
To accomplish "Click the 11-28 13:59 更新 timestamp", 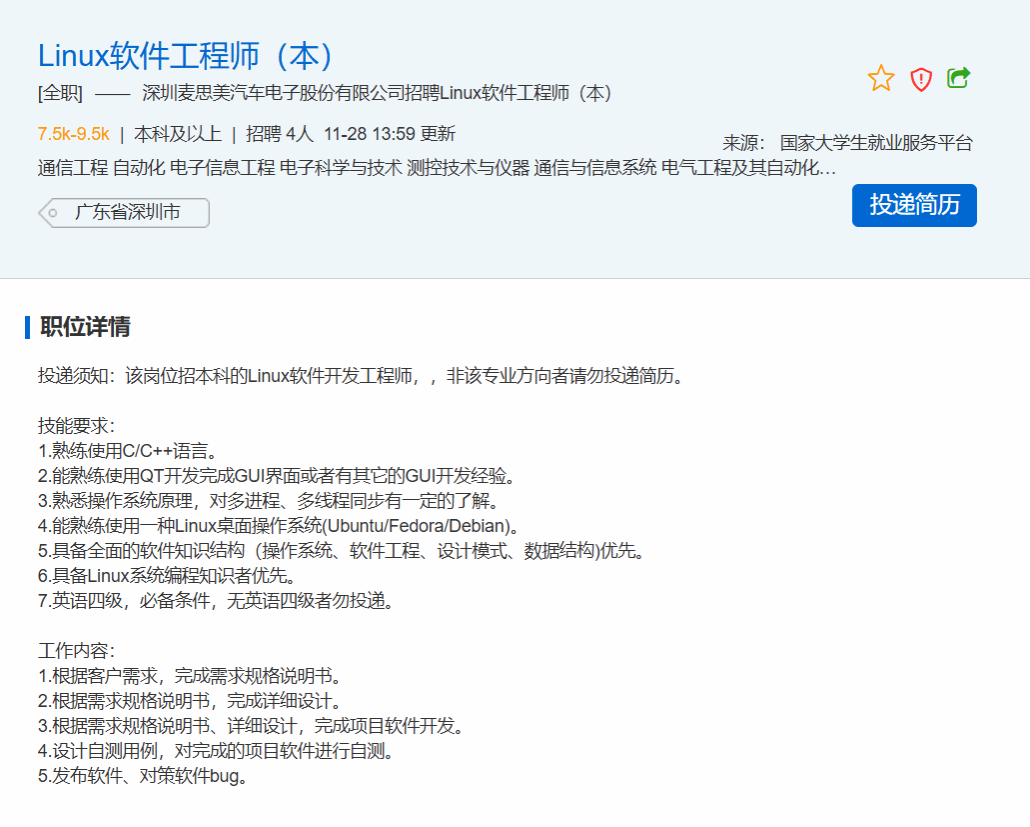I will click(x=389, y=134).
